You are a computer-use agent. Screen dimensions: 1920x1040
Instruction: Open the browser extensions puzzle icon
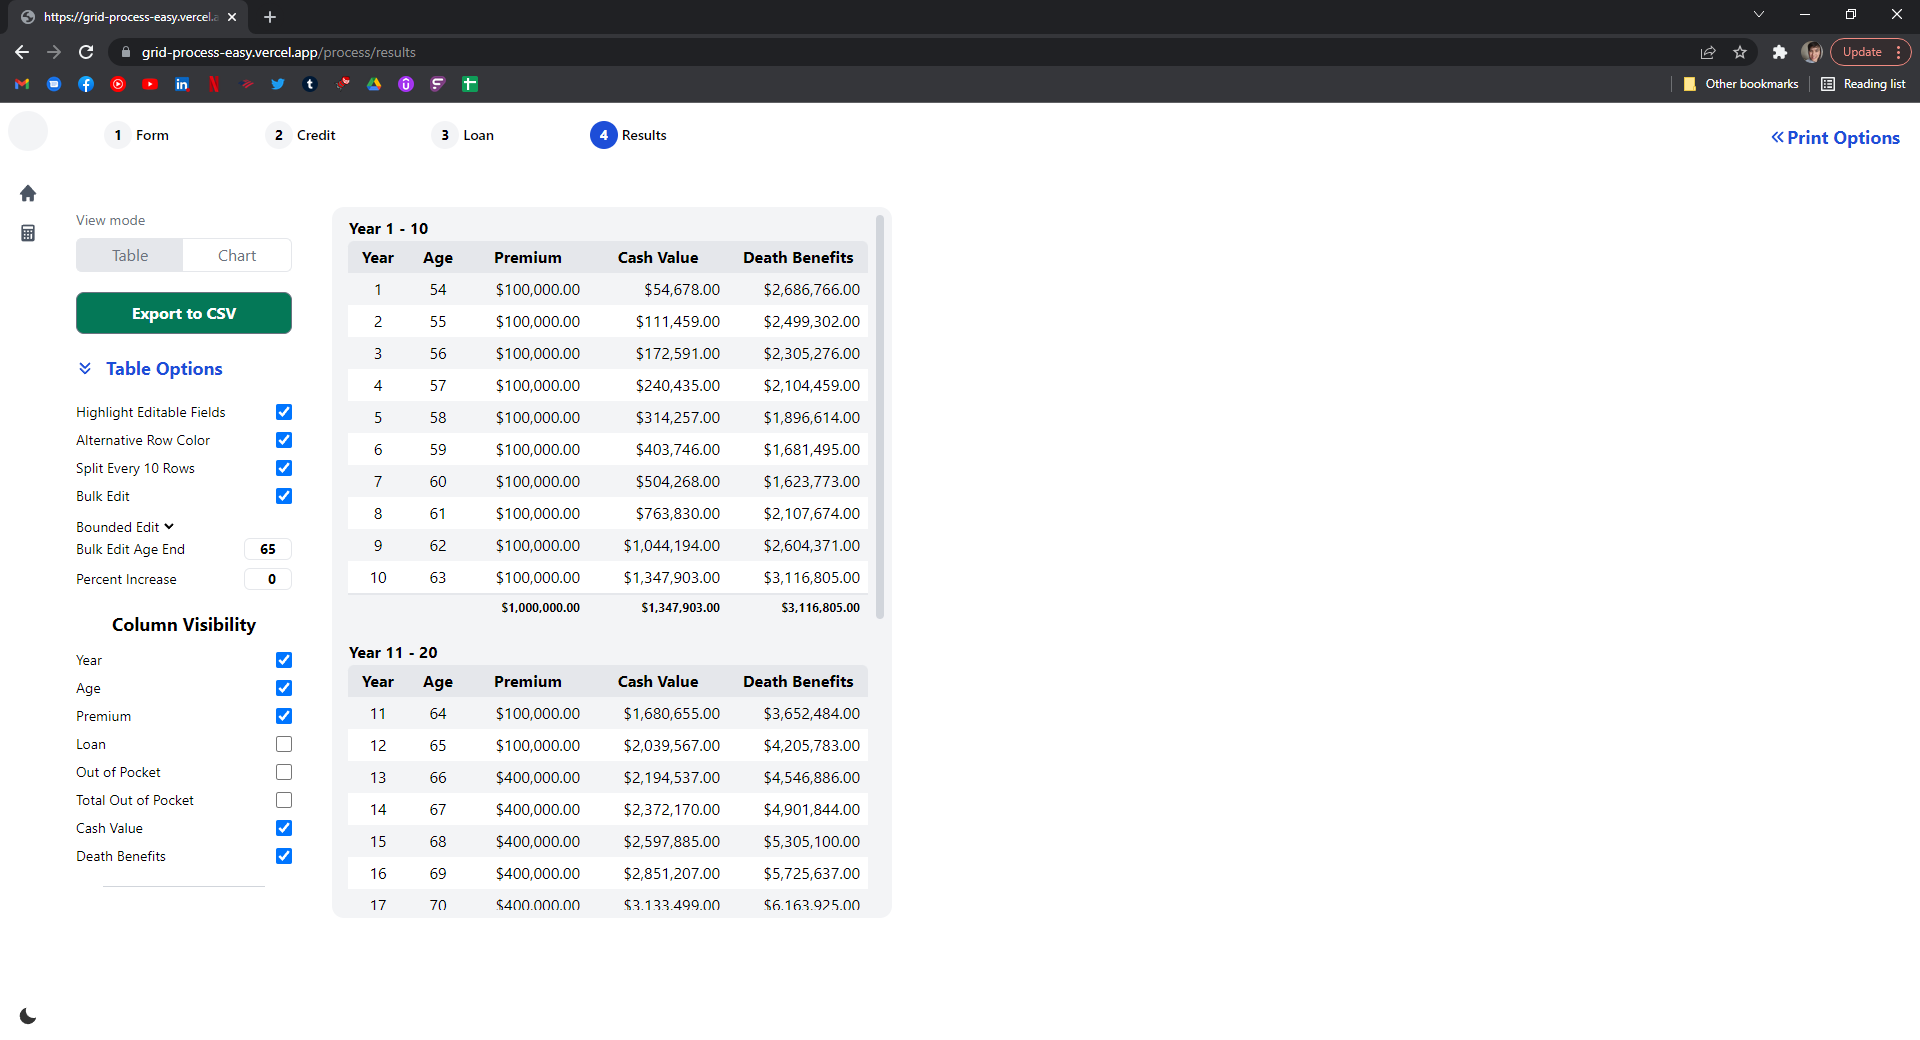click(x=1779, y=52)
